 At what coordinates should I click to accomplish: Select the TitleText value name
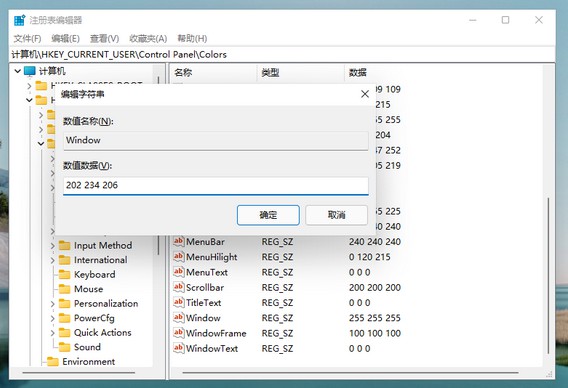click(204, 303)
